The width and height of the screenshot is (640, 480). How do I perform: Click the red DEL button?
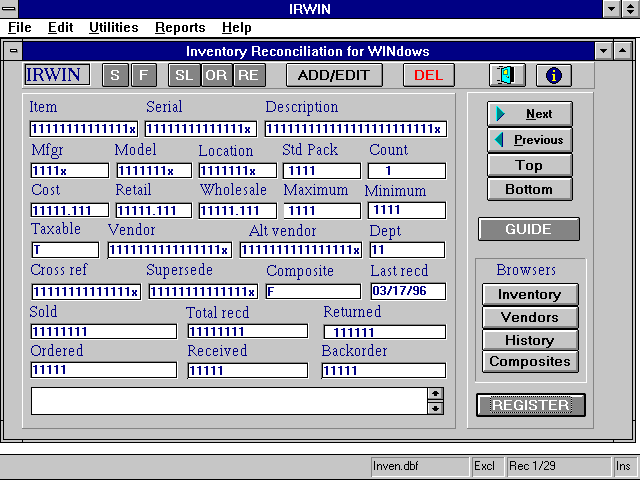pos(429,75)
